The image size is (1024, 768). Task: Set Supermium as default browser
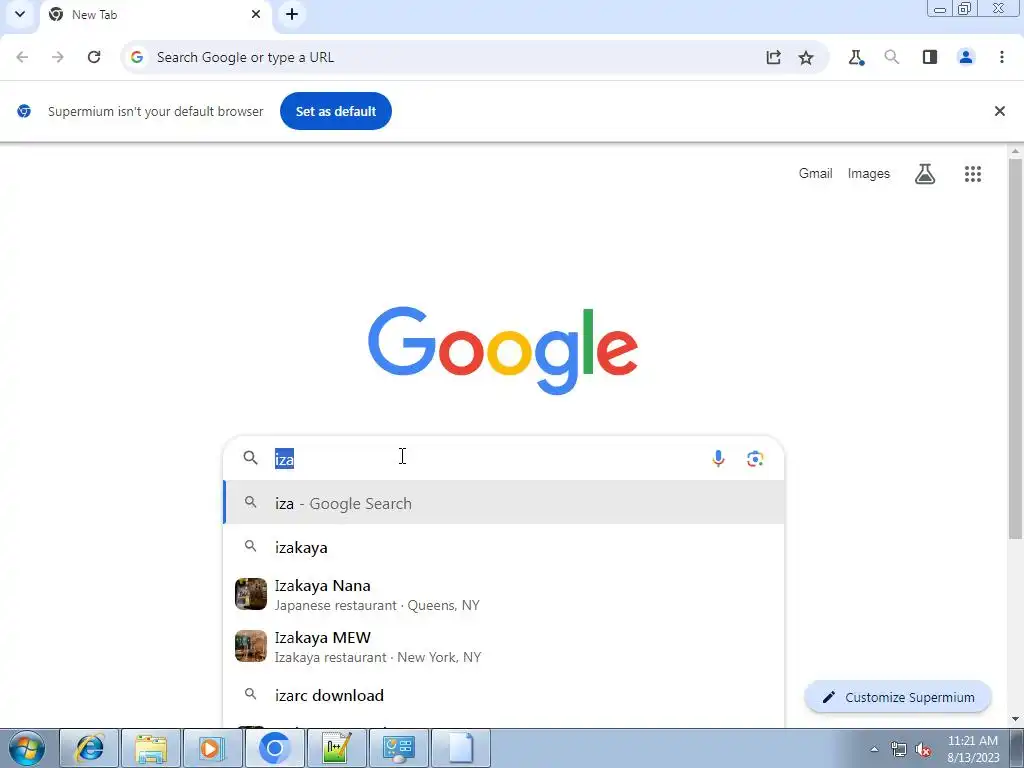pyautogui.click(x=336, y=111)
